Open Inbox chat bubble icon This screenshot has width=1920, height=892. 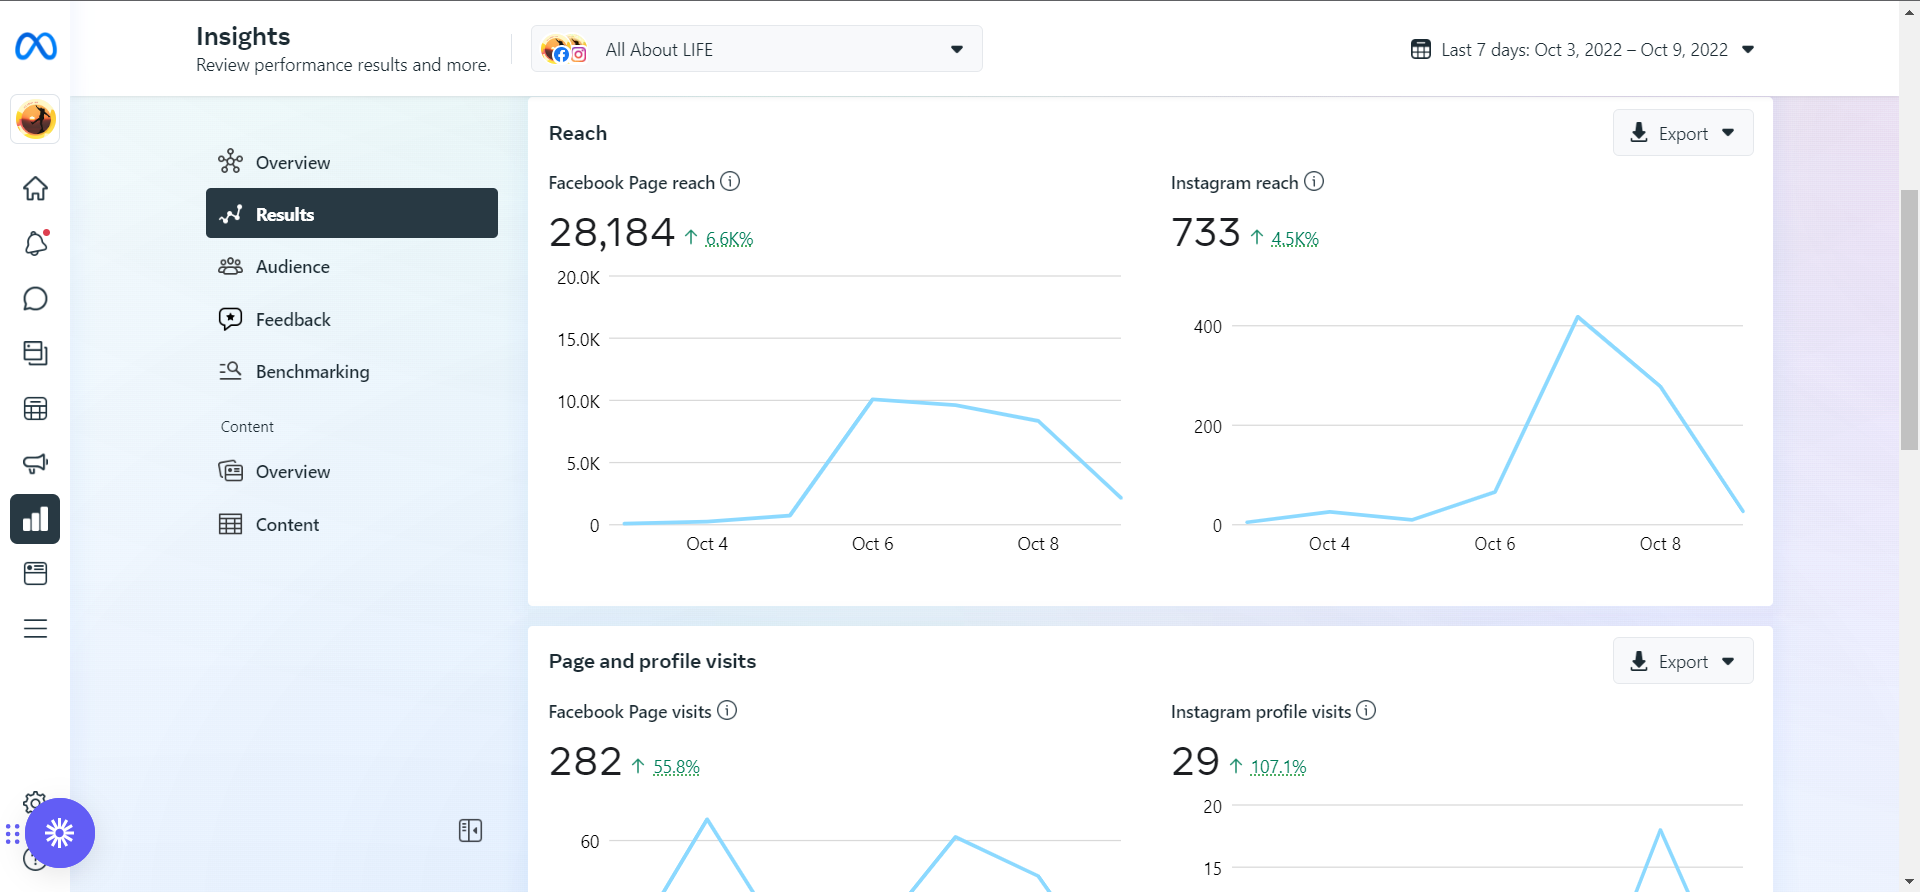point(35,298)
